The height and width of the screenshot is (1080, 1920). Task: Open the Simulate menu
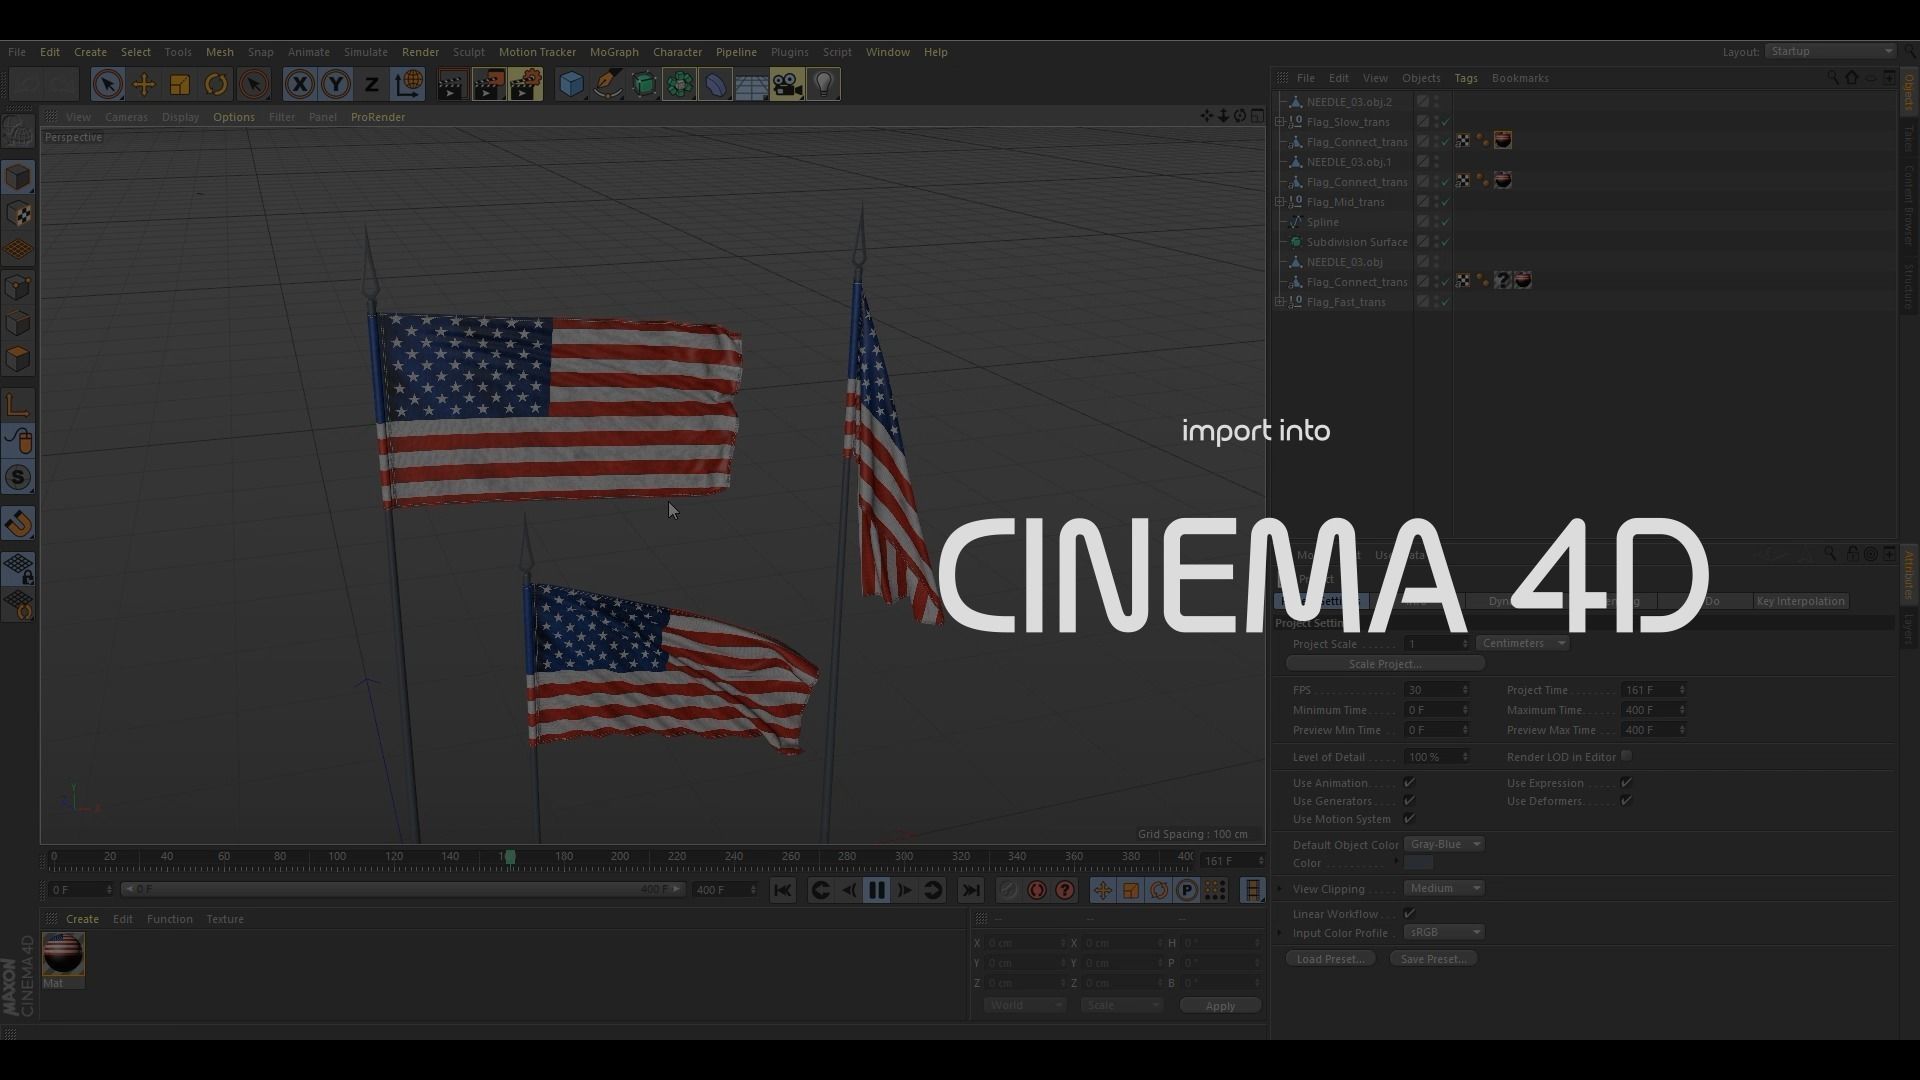tap(365, 52)
